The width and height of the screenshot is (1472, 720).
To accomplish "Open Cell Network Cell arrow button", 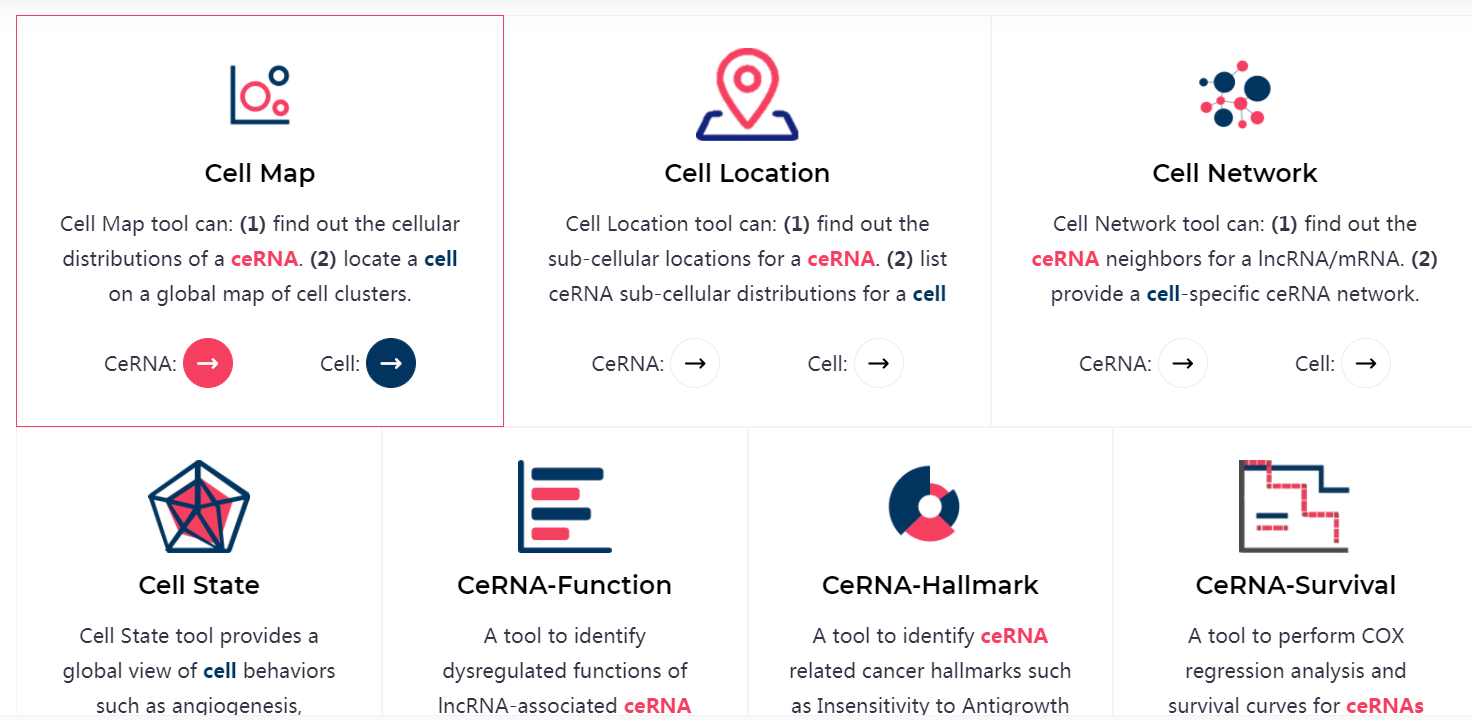I will pyautogui.click(x=1365, y=363).
